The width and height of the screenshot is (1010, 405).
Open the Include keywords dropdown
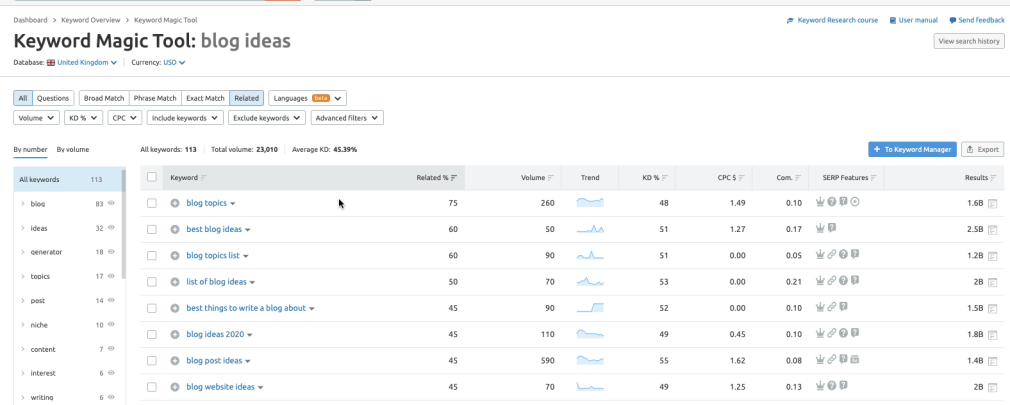click(x=185, y=118)
